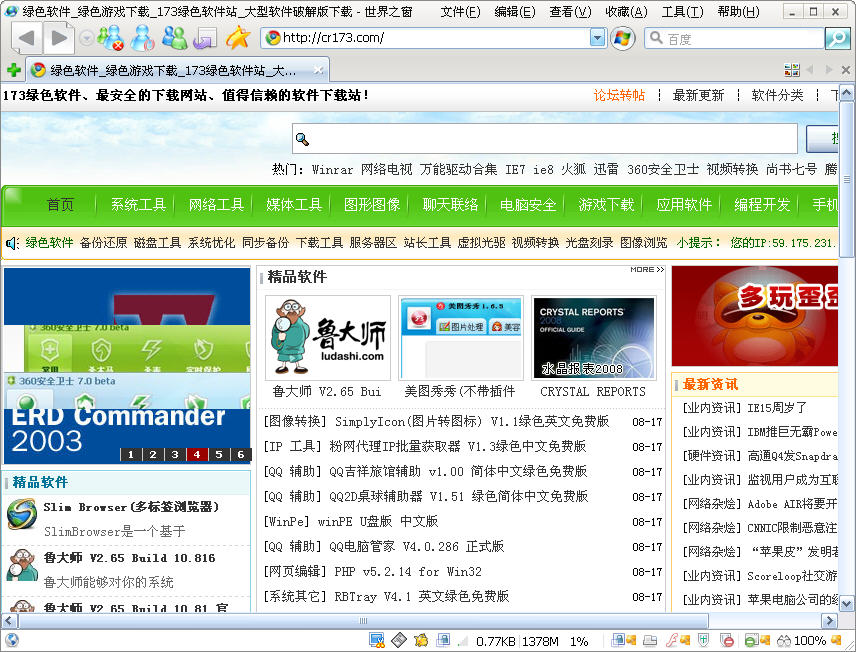Click the 鲁大师 ludashi.com thumbnail

[x=328, y=337]
